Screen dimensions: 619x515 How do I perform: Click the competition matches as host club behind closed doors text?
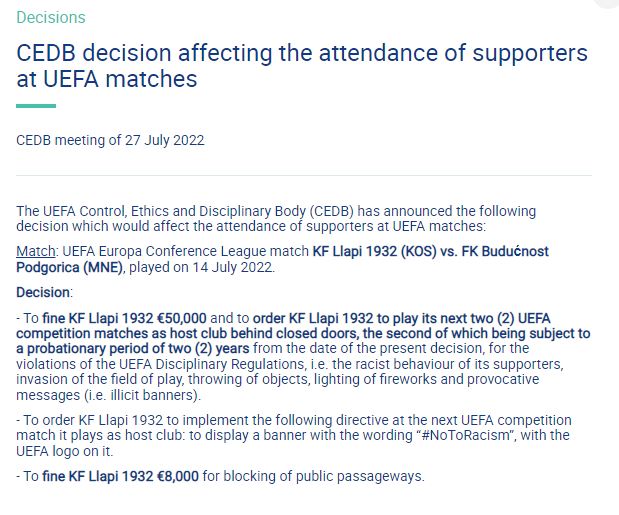coord(186,333)
